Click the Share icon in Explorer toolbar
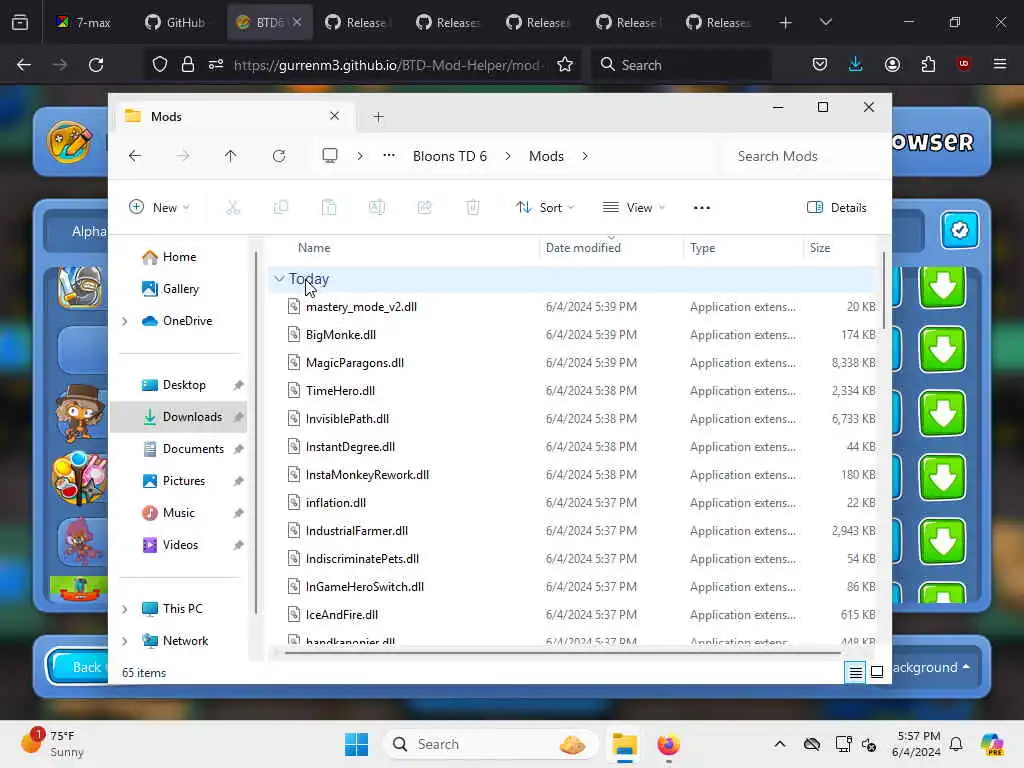 pos(424,208)
